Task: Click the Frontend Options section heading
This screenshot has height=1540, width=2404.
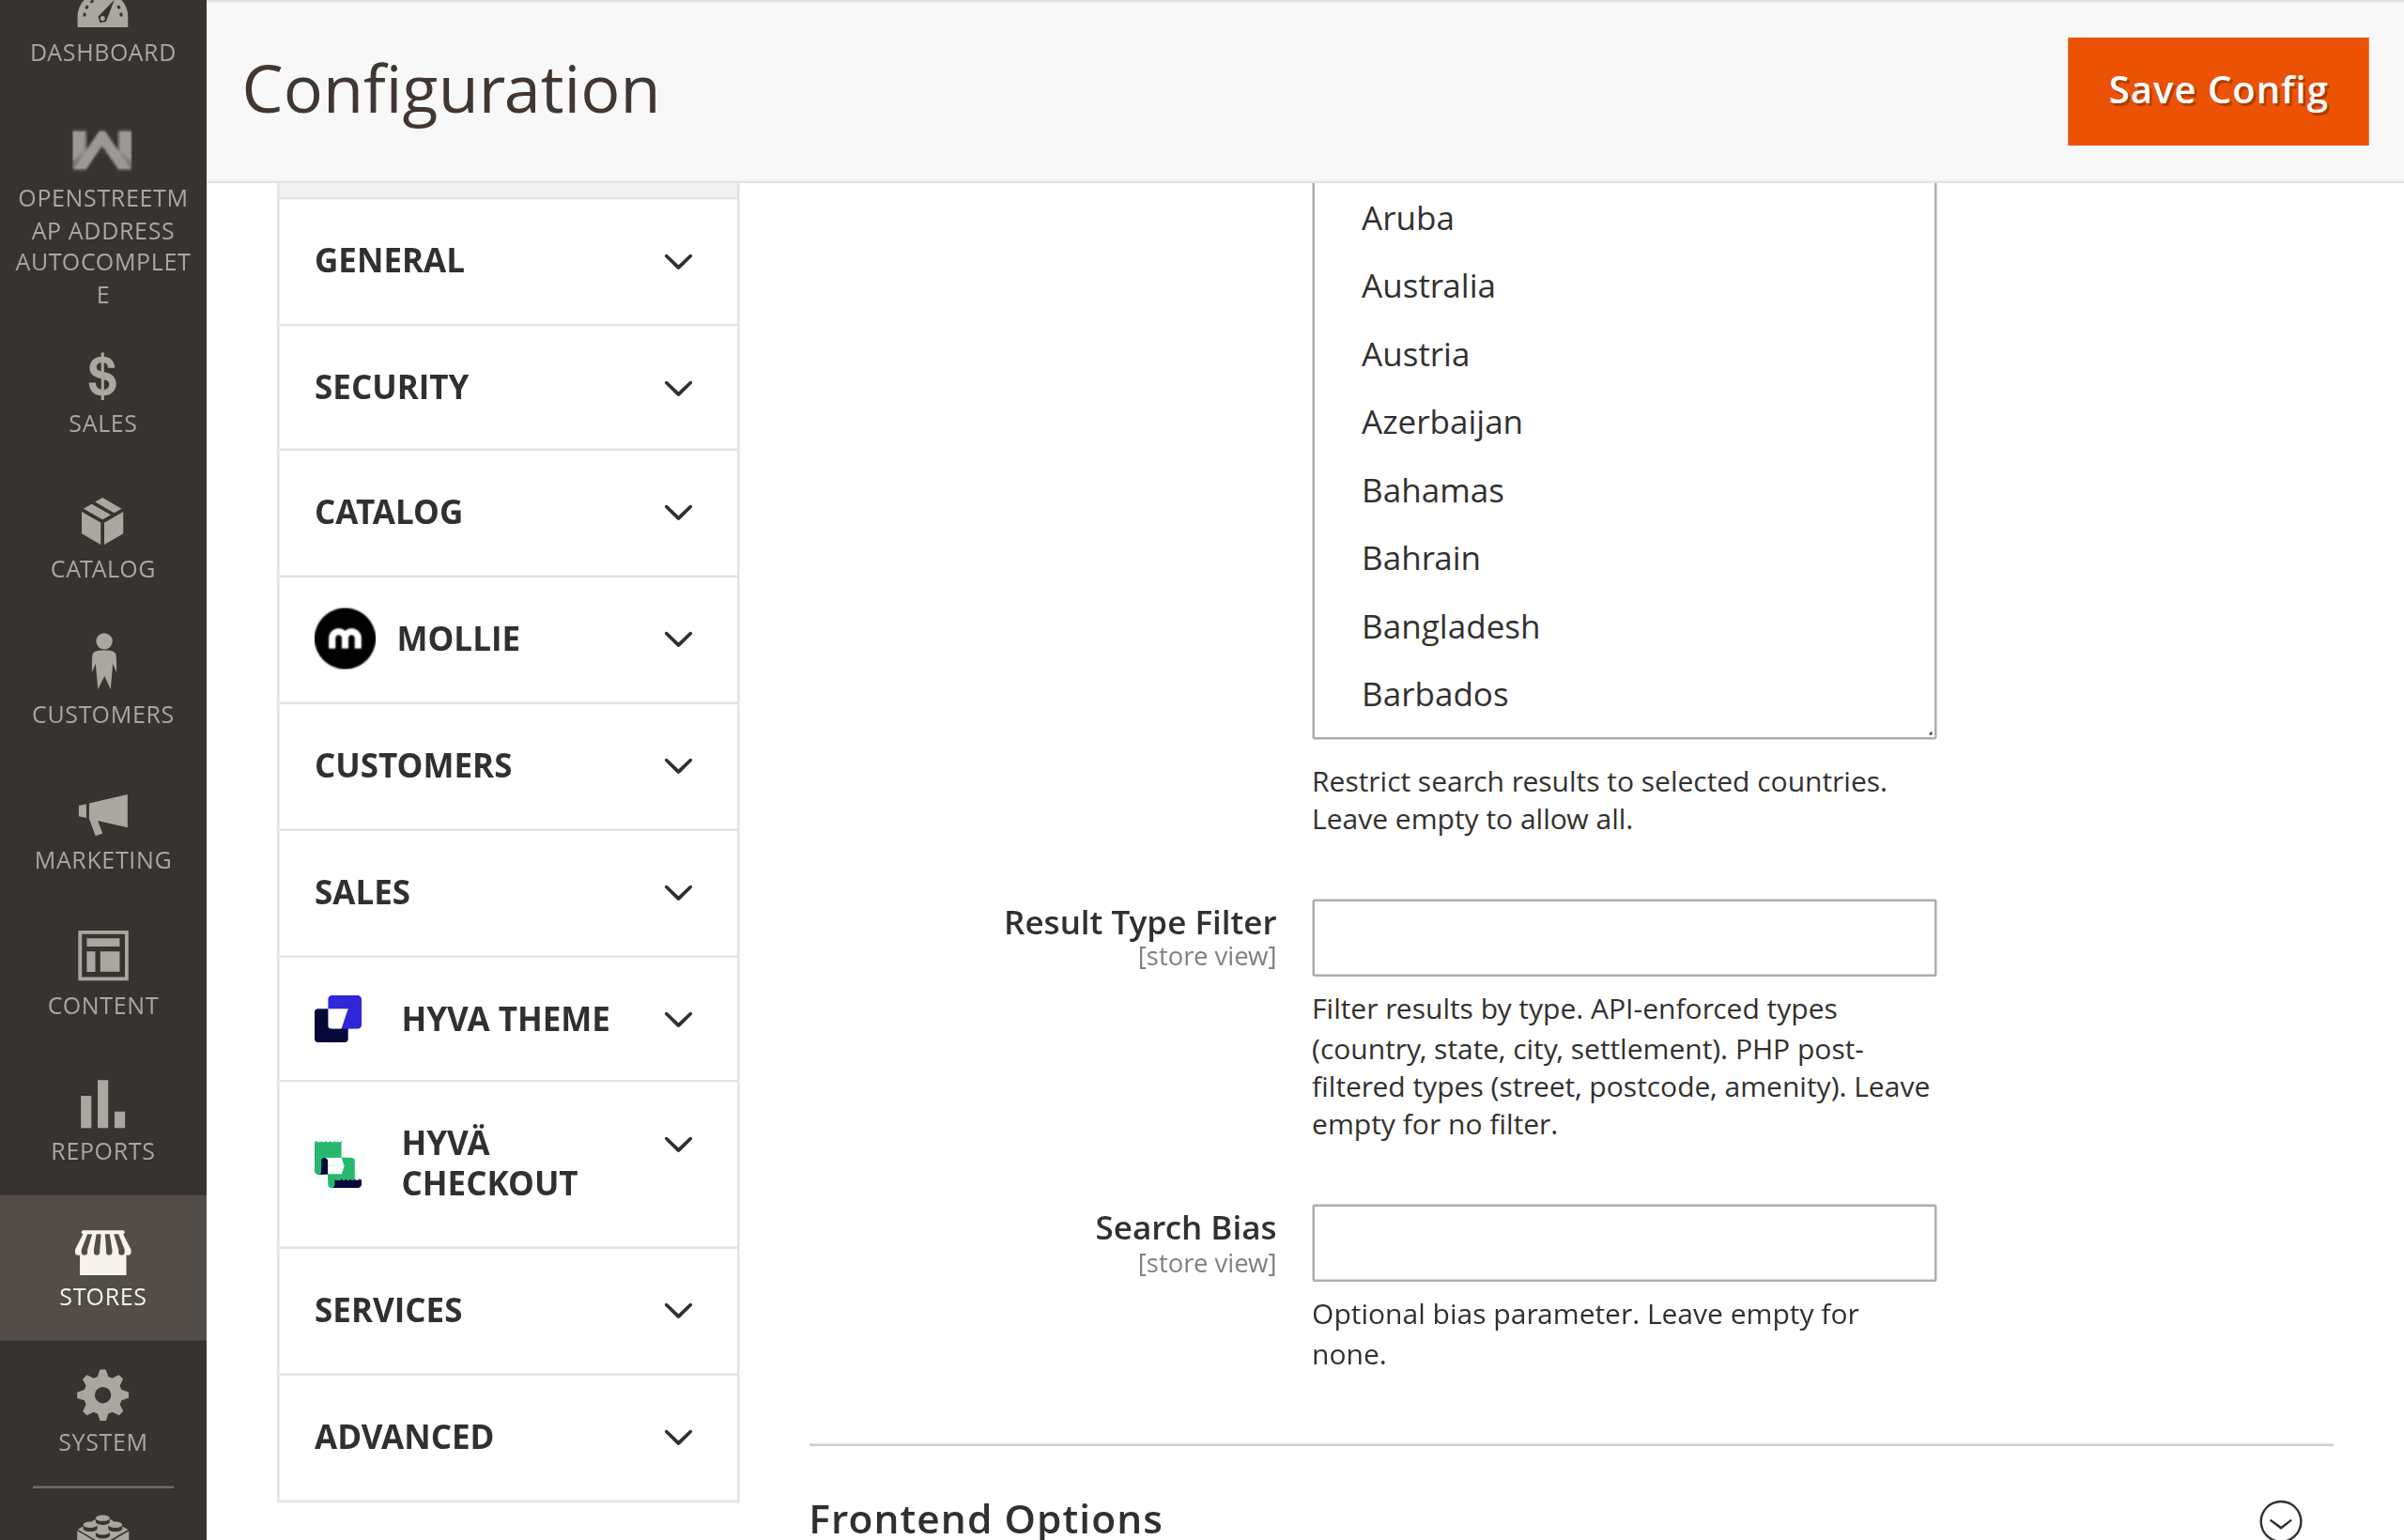Action: [985, 1518]
